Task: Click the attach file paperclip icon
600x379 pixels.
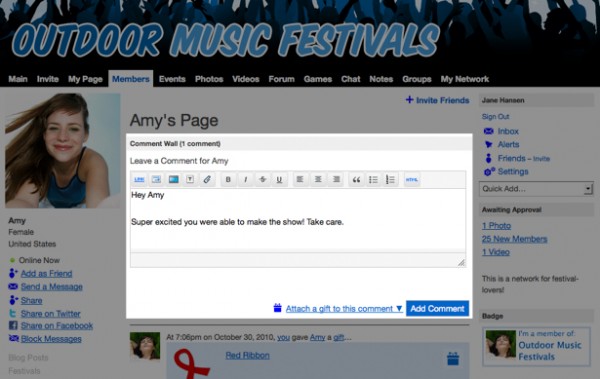Action: (207, 179)
